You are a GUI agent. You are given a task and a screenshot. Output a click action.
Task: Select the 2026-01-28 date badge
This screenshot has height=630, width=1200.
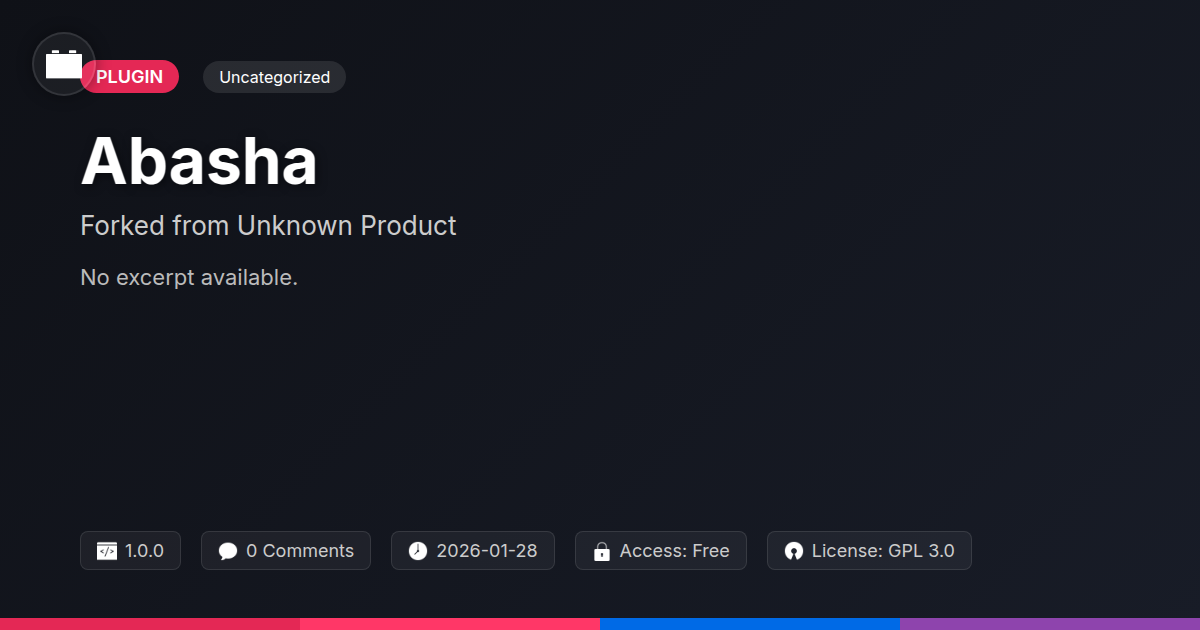point(473,551)
